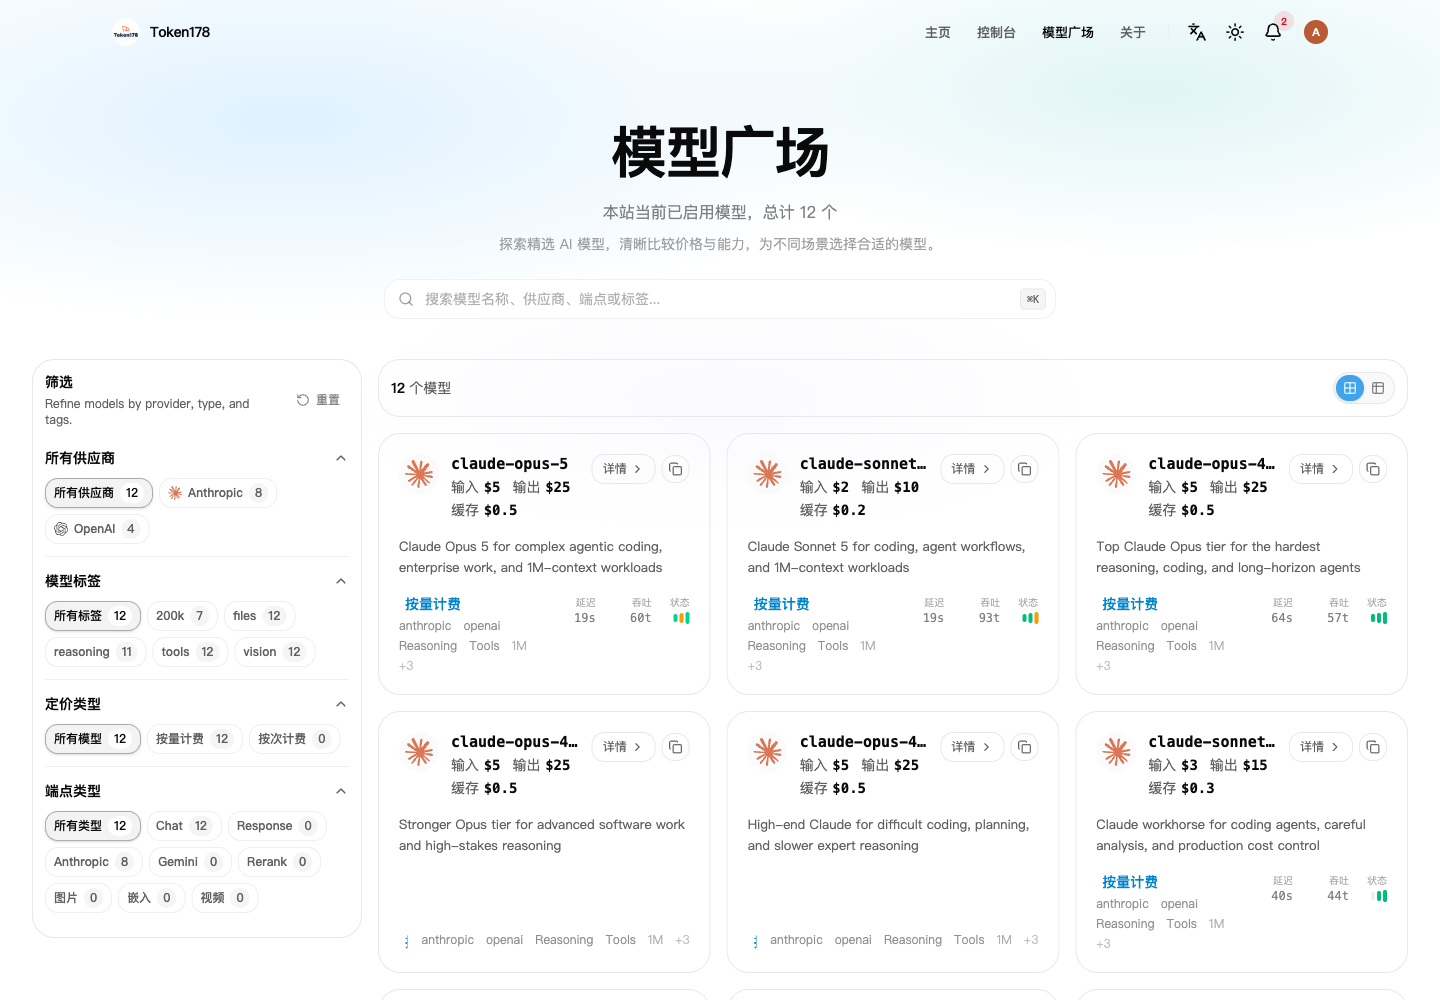
Task: Open 详情 on 'Claude workhorse' card
Action: 1321,747
